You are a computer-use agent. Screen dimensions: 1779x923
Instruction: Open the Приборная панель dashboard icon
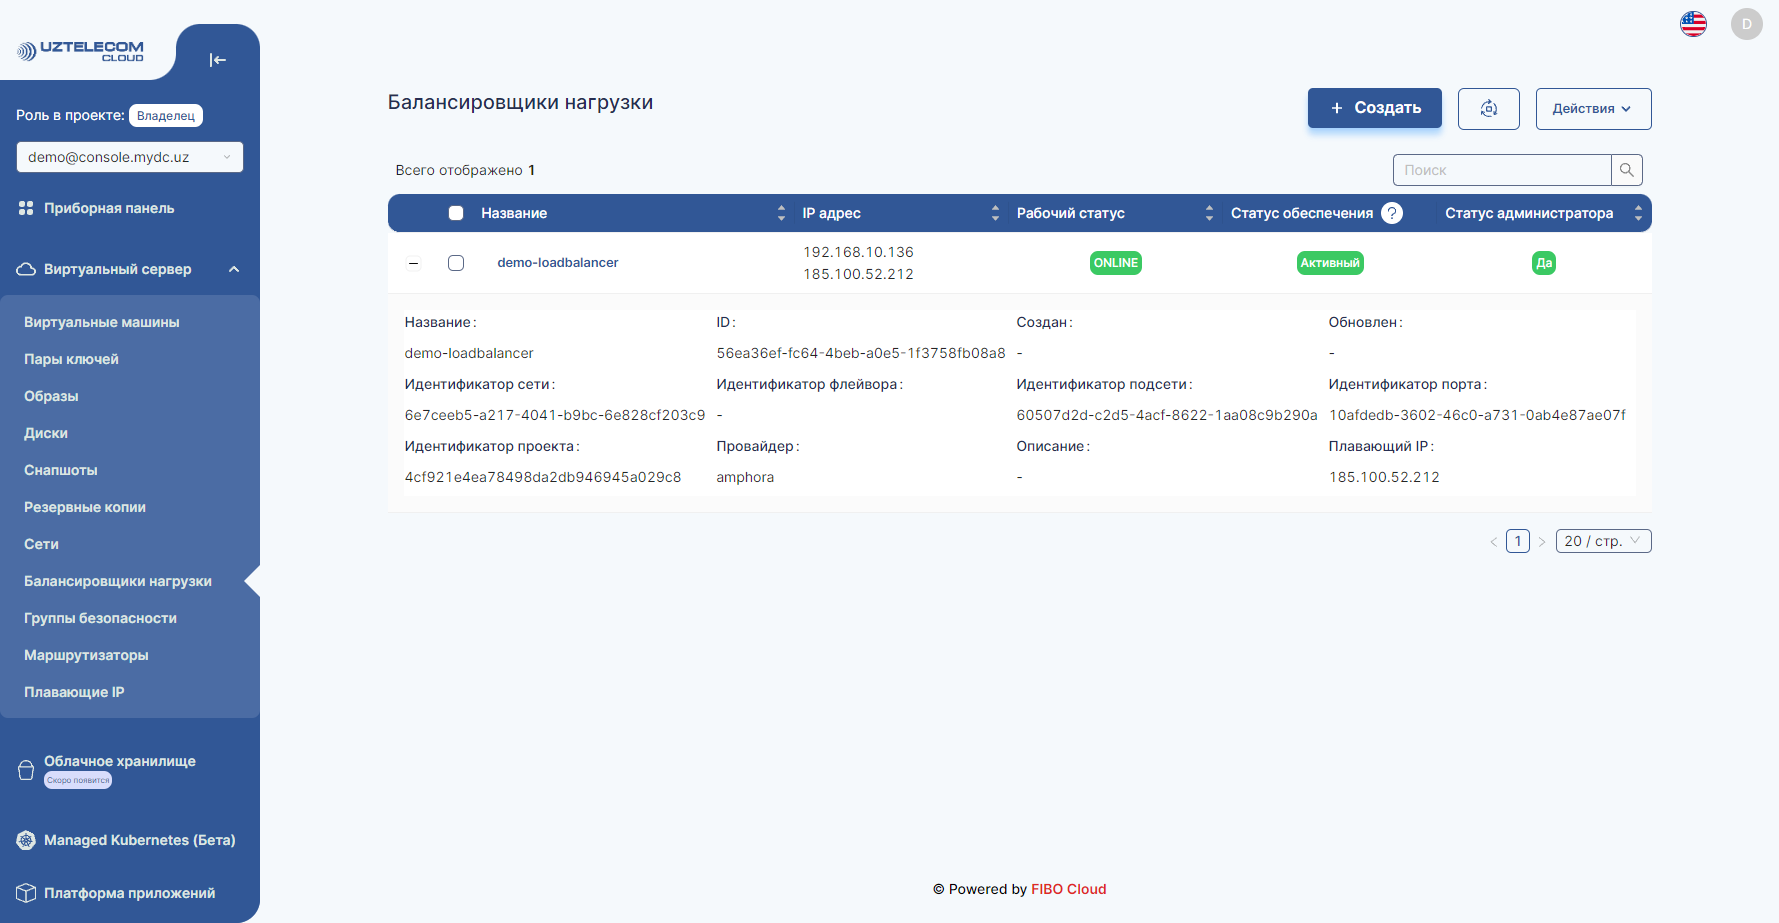pos(25,208)
